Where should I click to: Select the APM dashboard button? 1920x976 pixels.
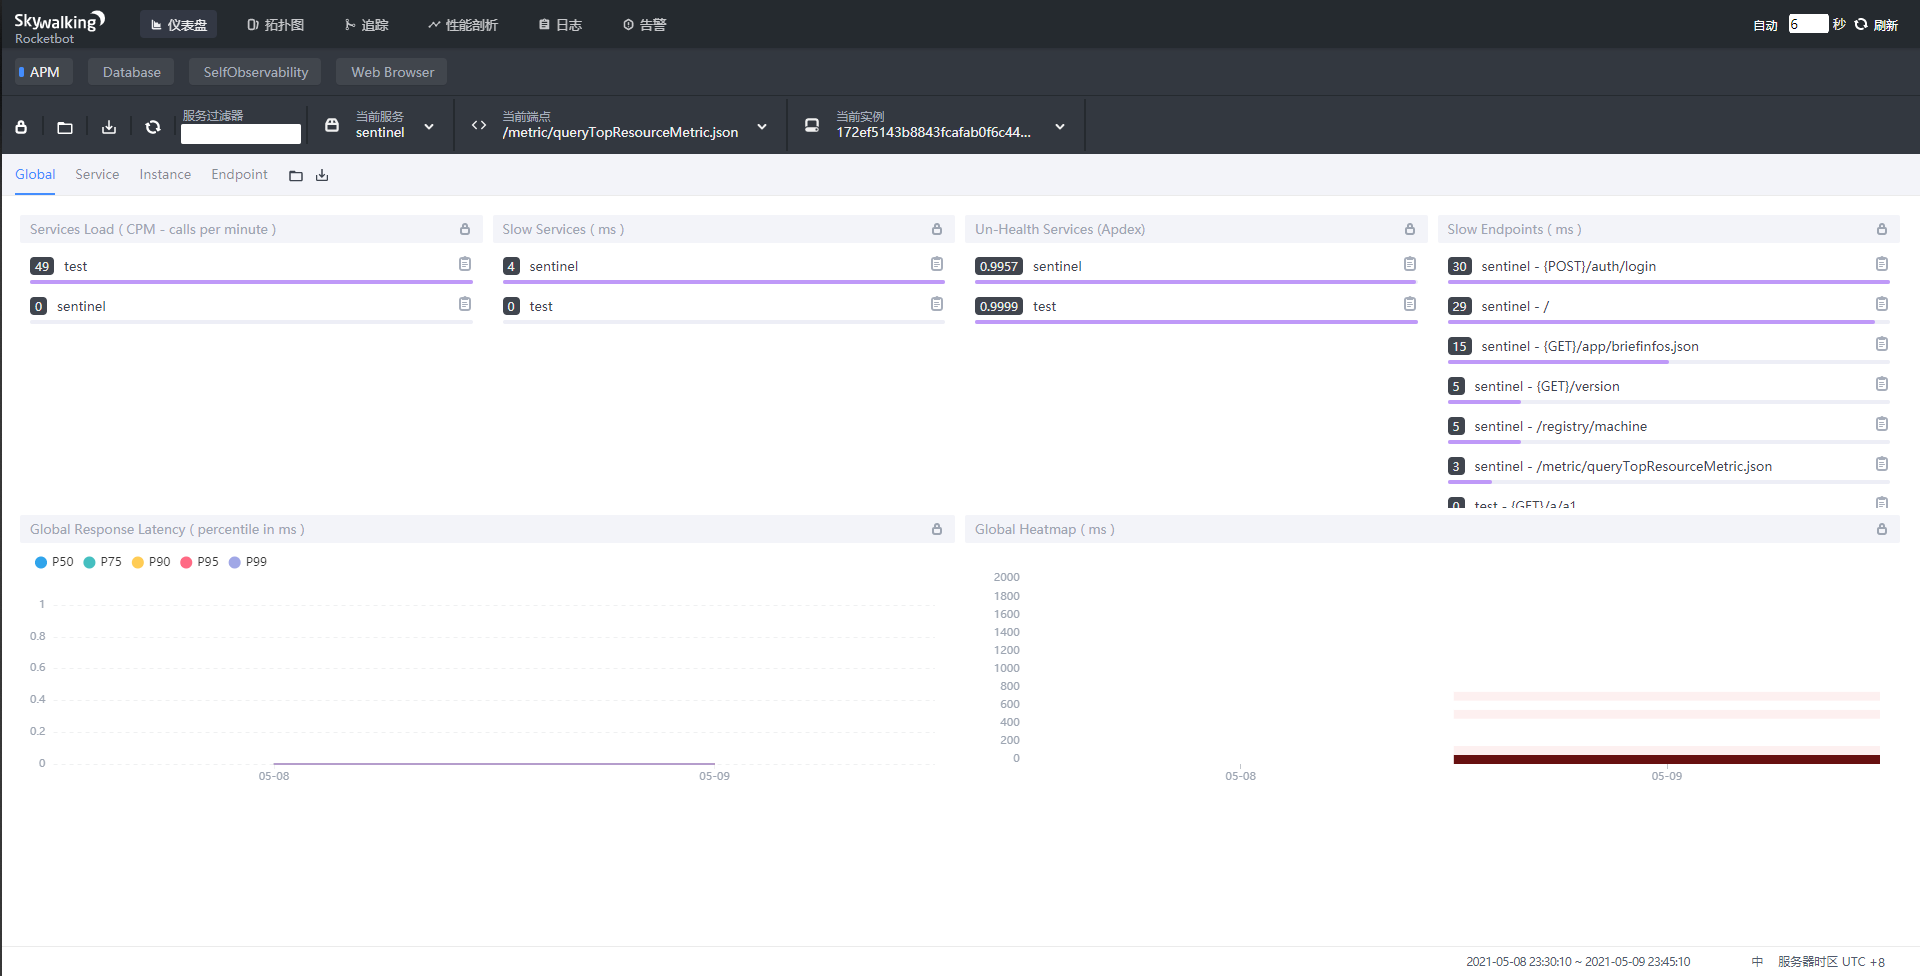point(44,72)
